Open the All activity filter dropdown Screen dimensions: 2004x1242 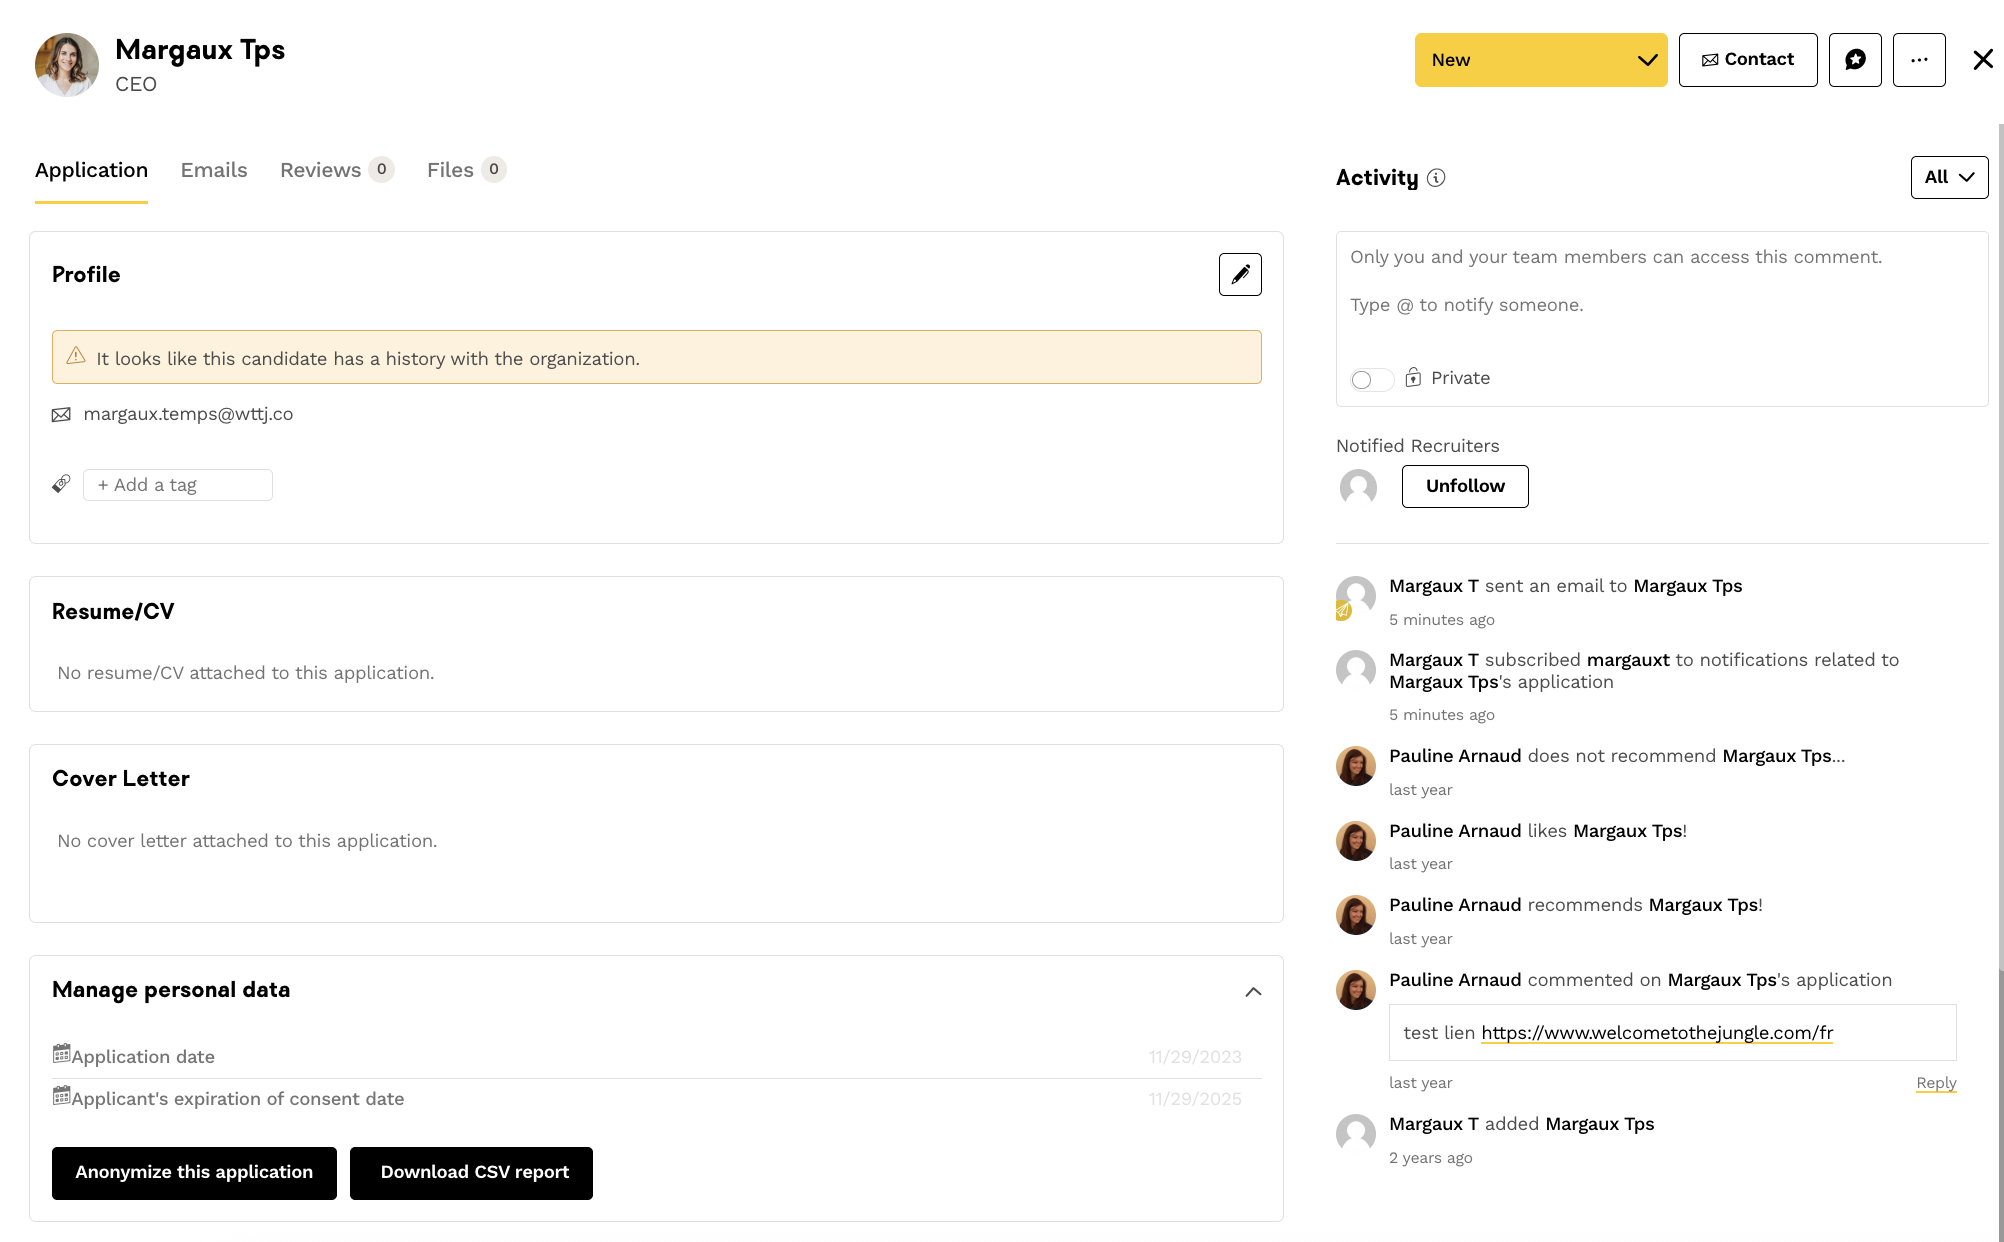(1949, 177)
